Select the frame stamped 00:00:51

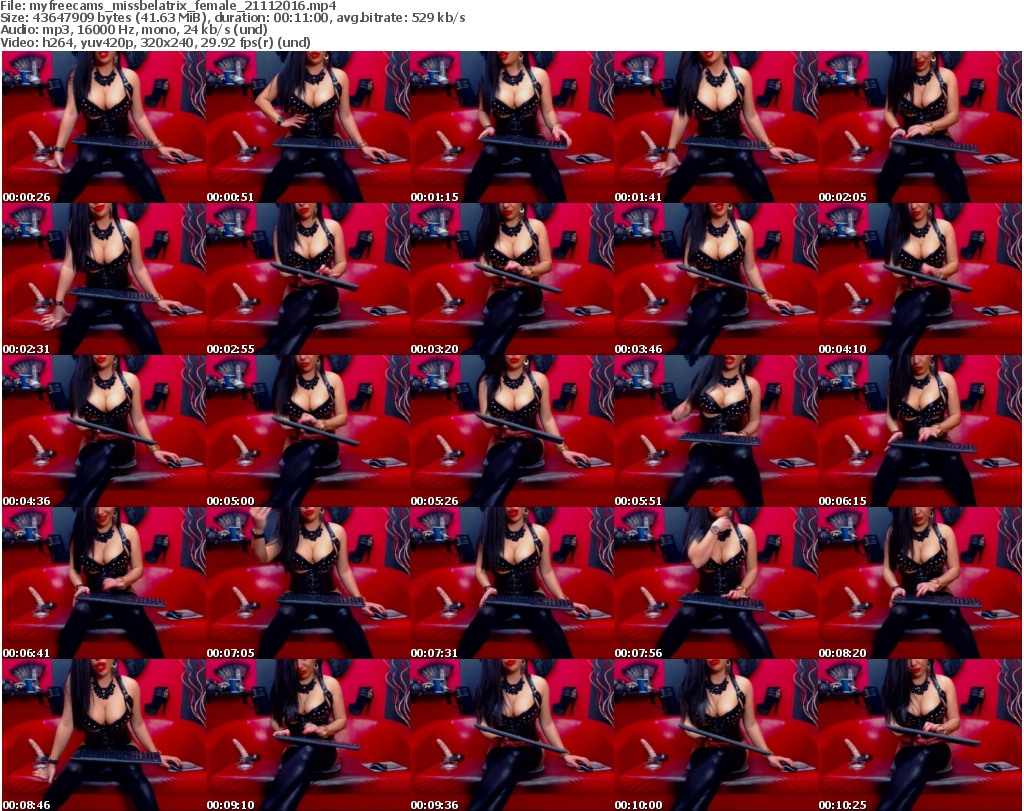[x=308, y=127]
